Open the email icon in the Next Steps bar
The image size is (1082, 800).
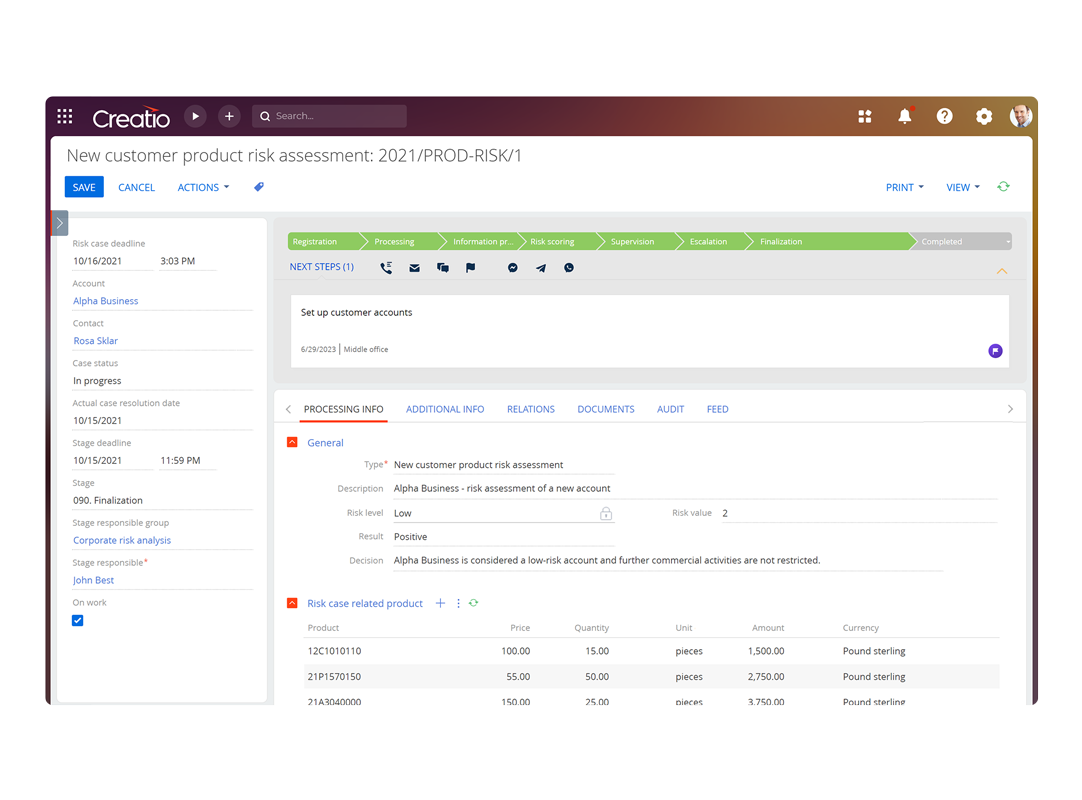click(414, 267)
